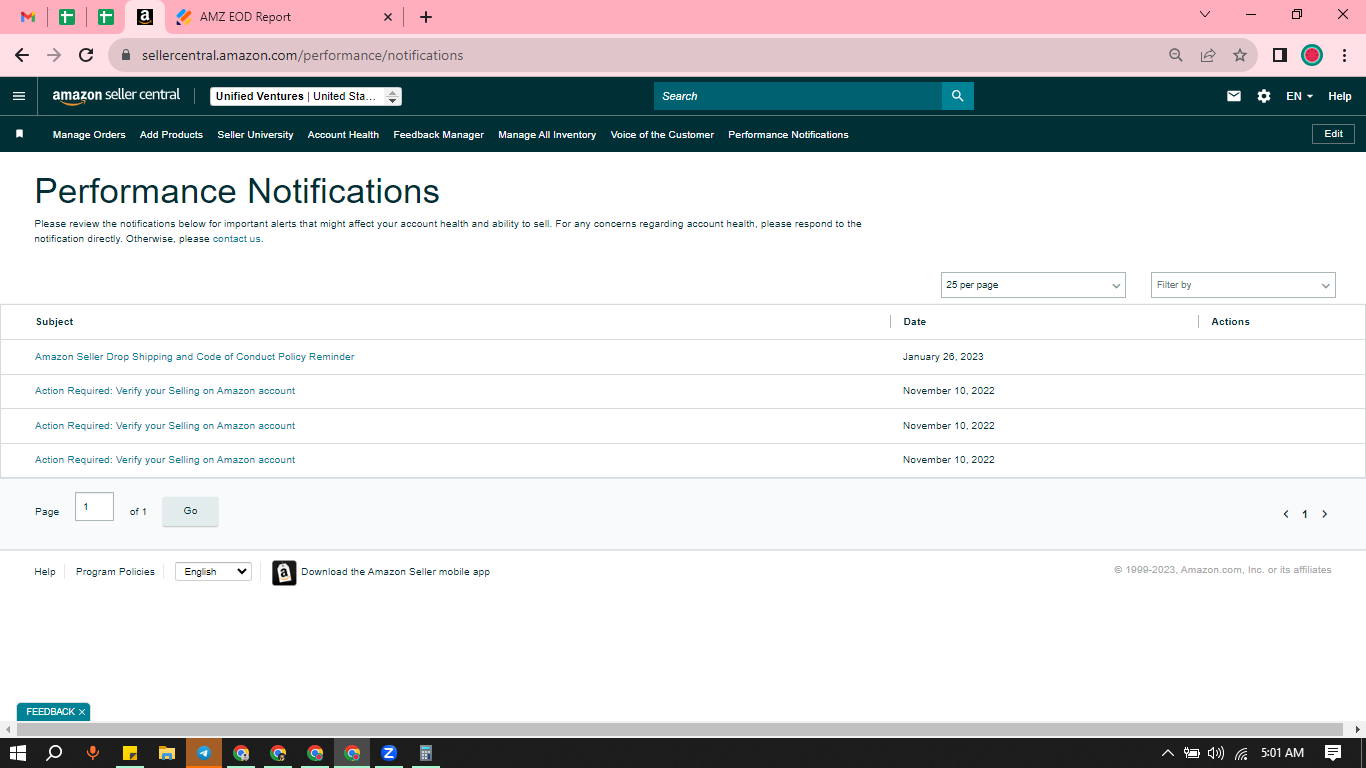Focus the page number input box

[x=94, y=507]
